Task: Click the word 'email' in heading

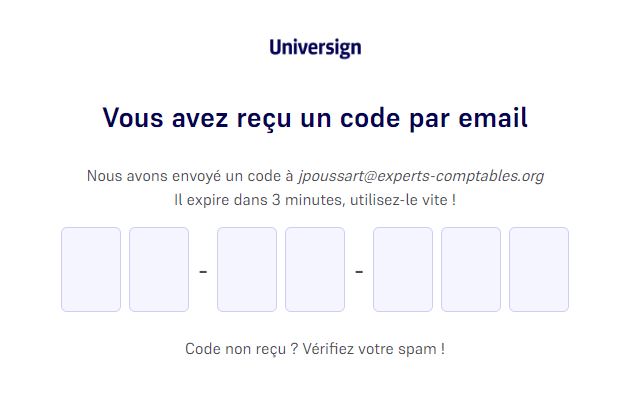Action: tap(493, 118)
